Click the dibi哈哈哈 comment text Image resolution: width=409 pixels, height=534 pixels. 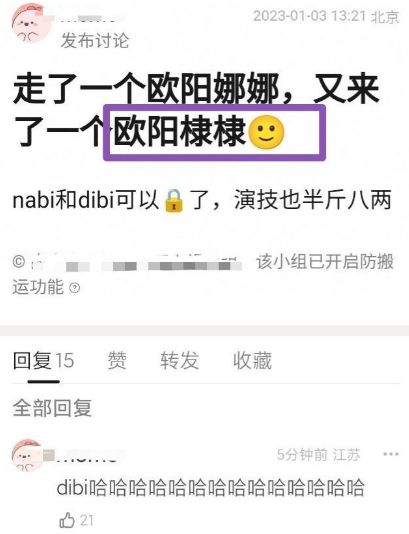coord(210,487)
